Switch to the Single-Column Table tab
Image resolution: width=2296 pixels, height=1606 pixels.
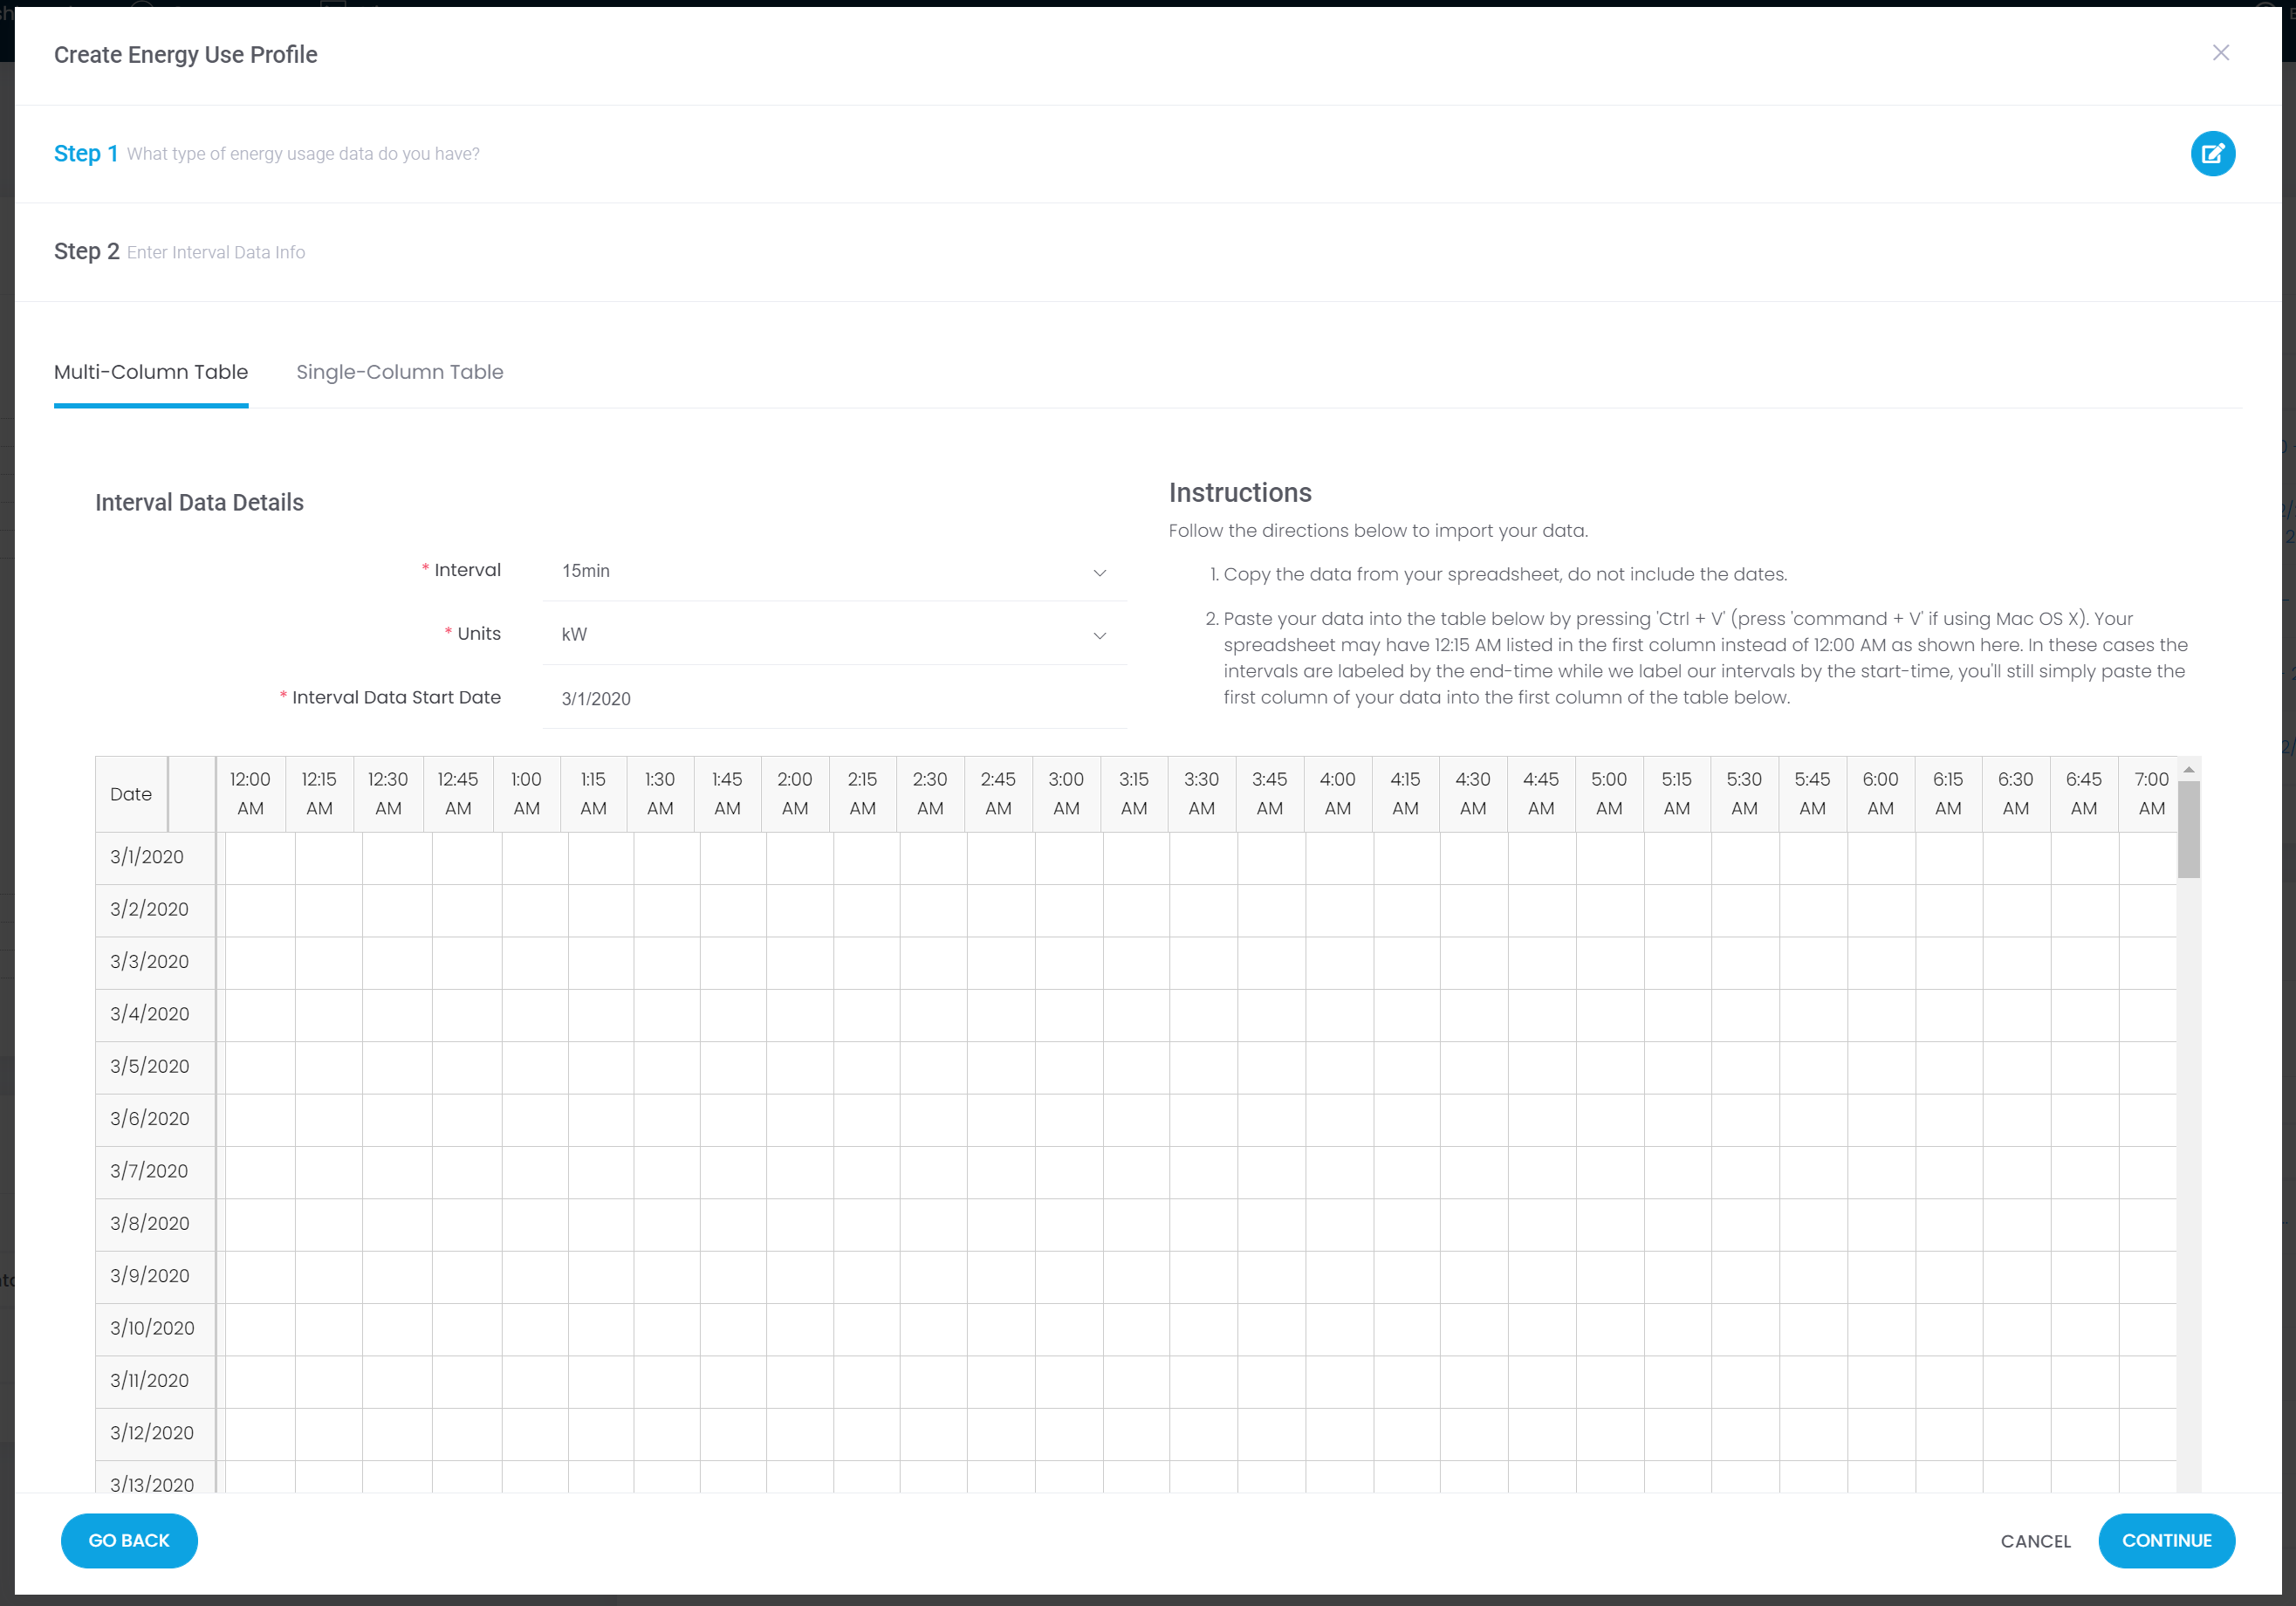[399, 372]
